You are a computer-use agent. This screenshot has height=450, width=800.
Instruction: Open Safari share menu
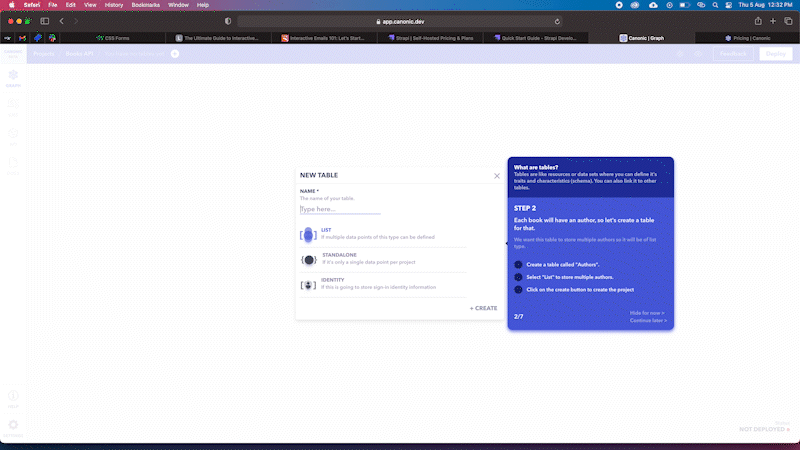pyautogui.click(x=758, y=21)
